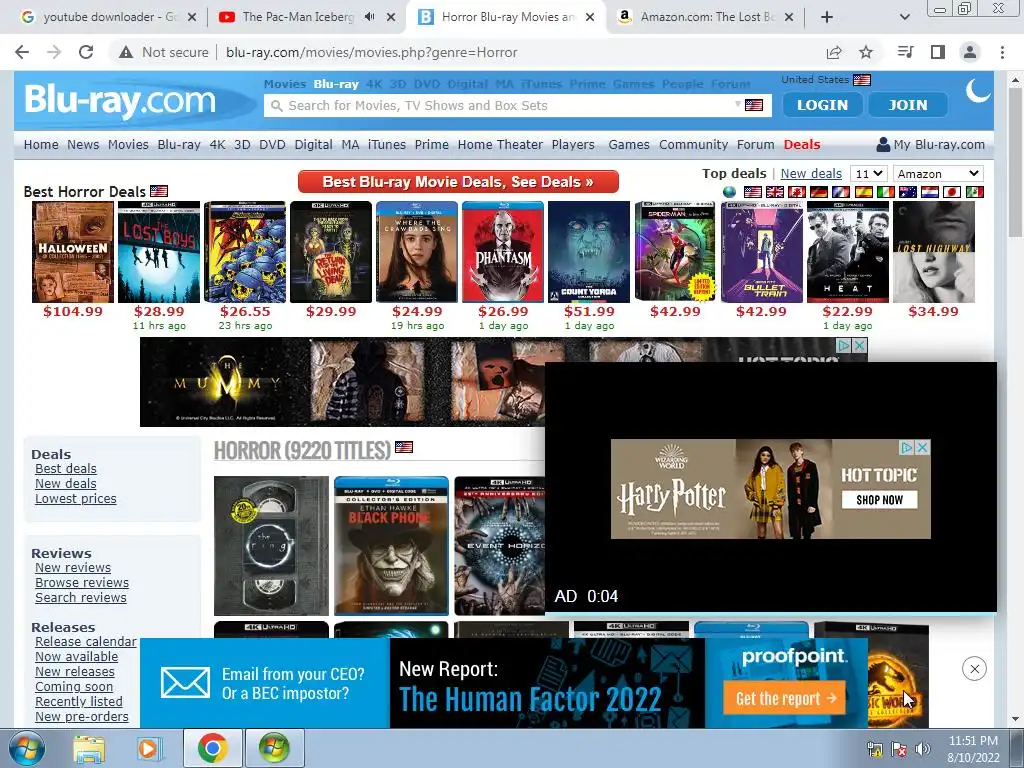Open the Lost Boys deal cover

point(159,252)
